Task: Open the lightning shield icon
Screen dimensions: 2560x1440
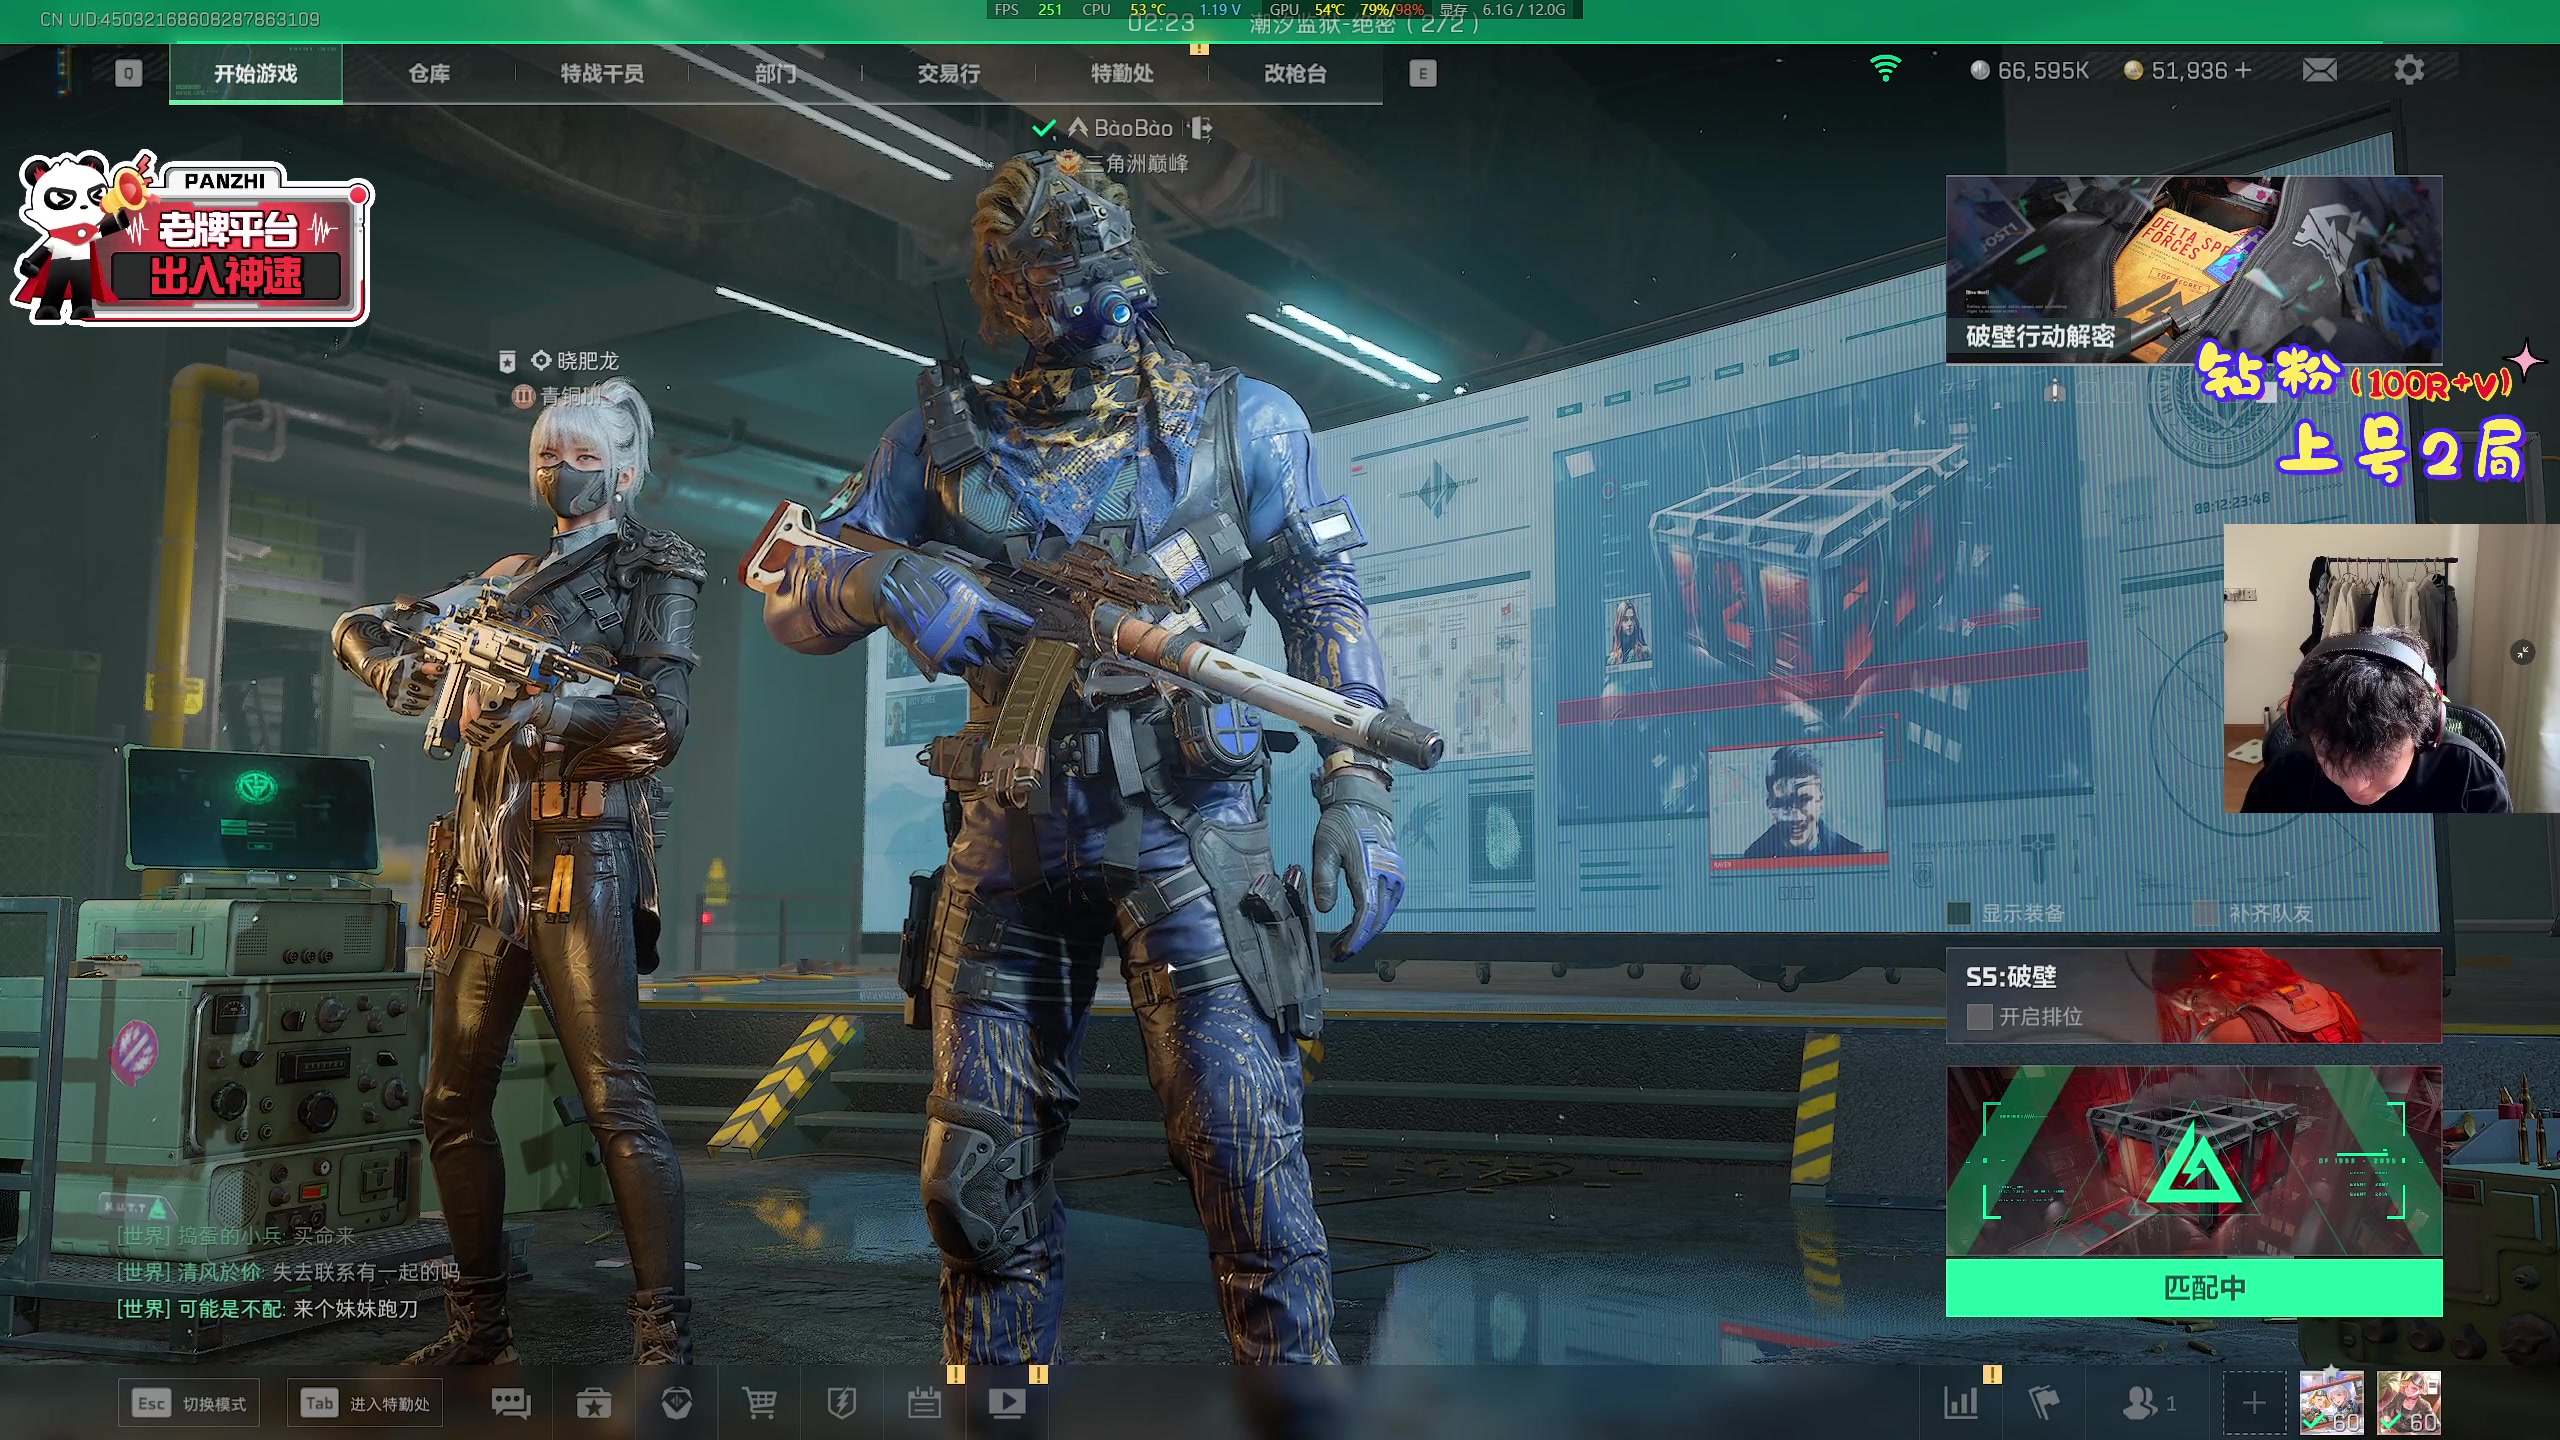Action: point(841,1404)
